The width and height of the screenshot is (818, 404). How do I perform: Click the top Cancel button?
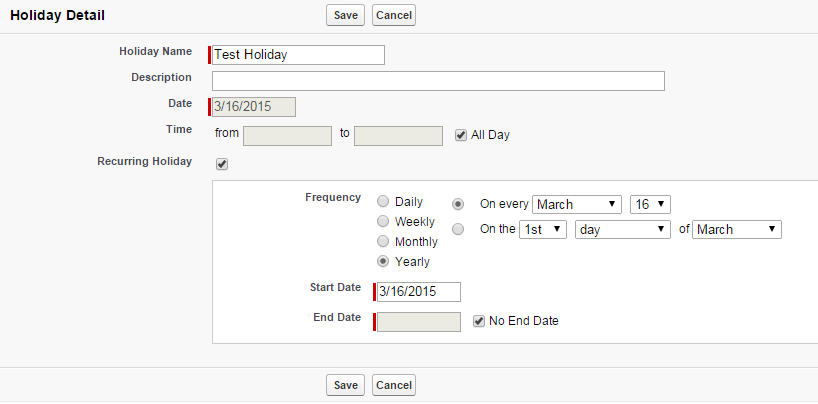click(x=394, y=15)
